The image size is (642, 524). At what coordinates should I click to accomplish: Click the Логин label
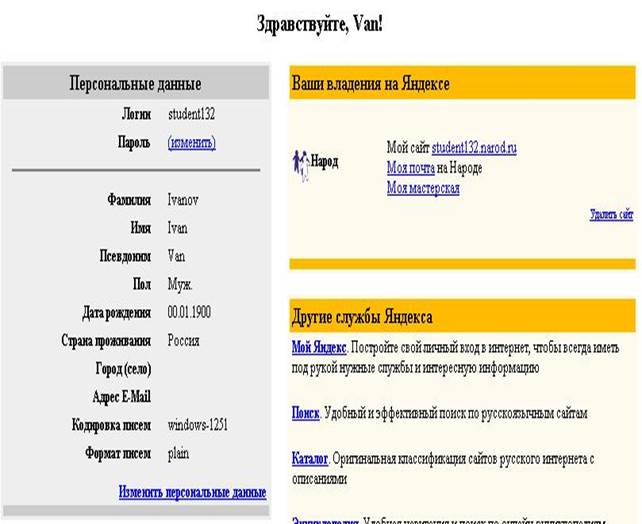tap(136, 114)
